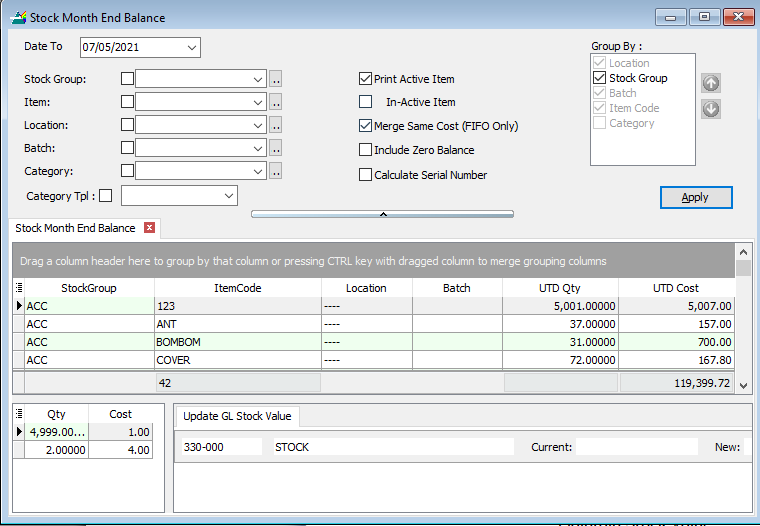The height and width of the screenshot is (526, 760).
Task: Open the Category Tpl dropdown list
Action: pyautogui.click(x=229, y=195)
